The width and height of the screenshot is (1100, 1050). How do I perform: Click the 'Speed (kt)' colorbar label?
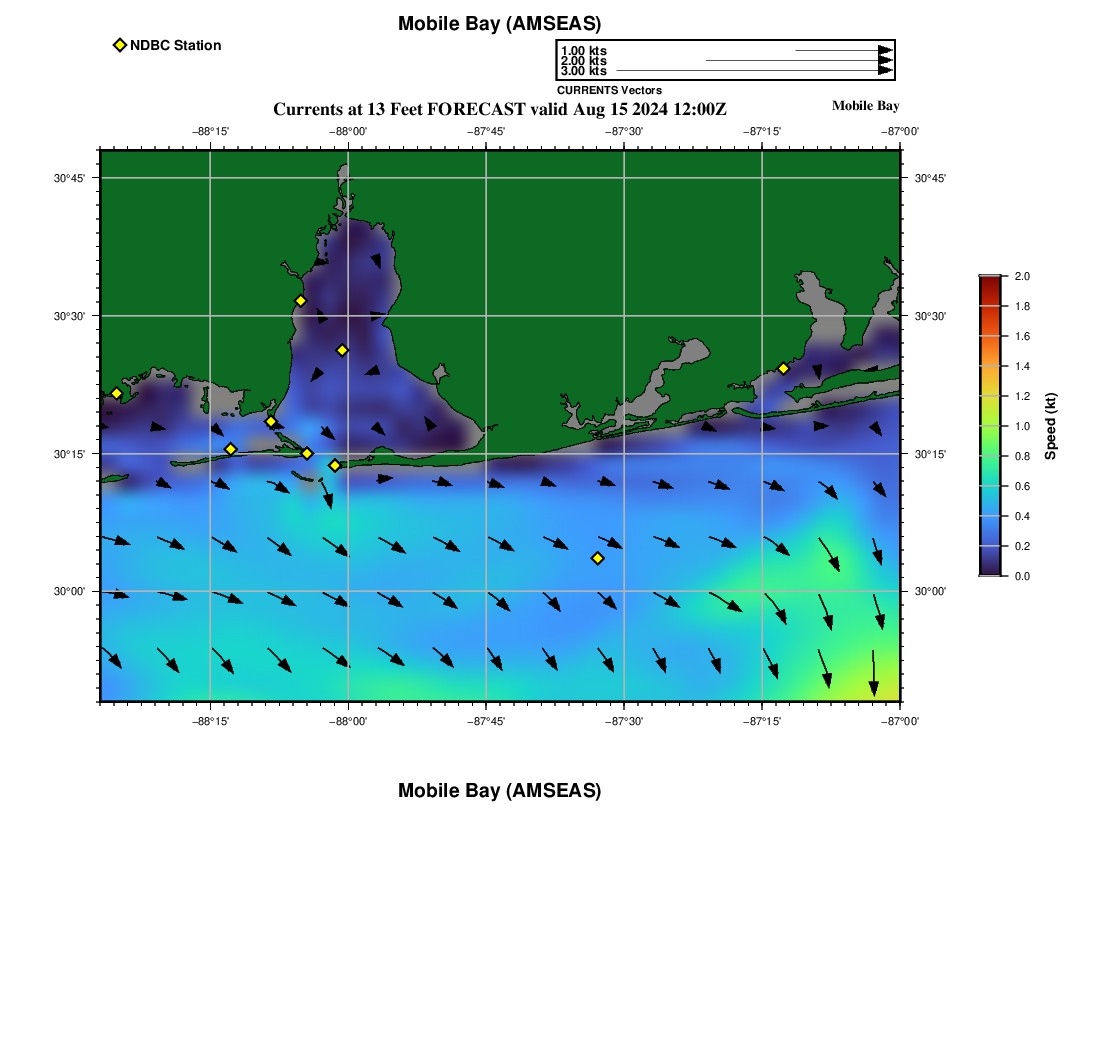click(1050, 426)
